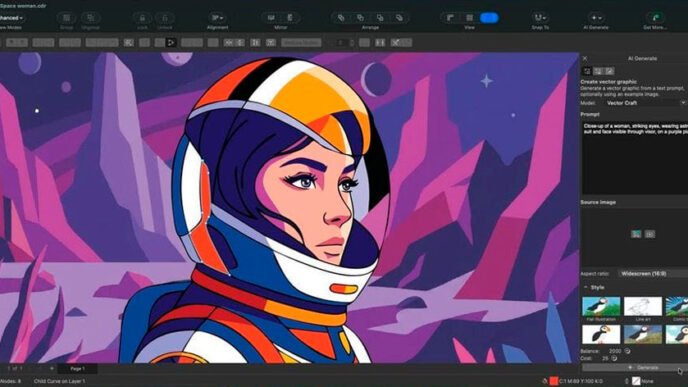Click the red fill color swatch in status bar

point(554,381)
